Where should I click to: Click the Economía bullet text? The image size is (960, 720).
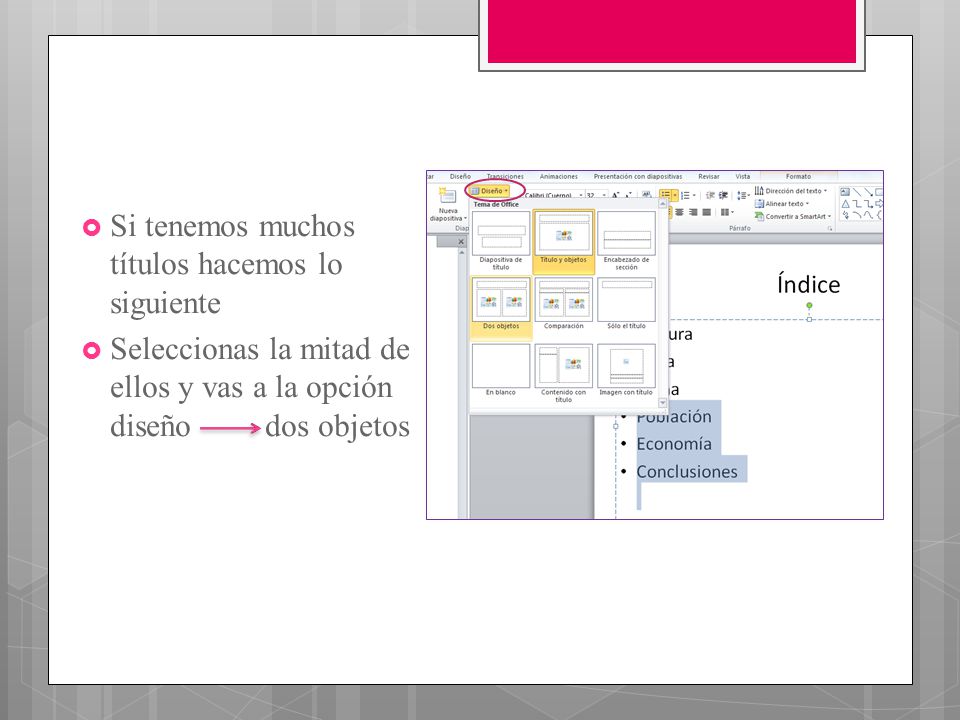tap(673, 444)
